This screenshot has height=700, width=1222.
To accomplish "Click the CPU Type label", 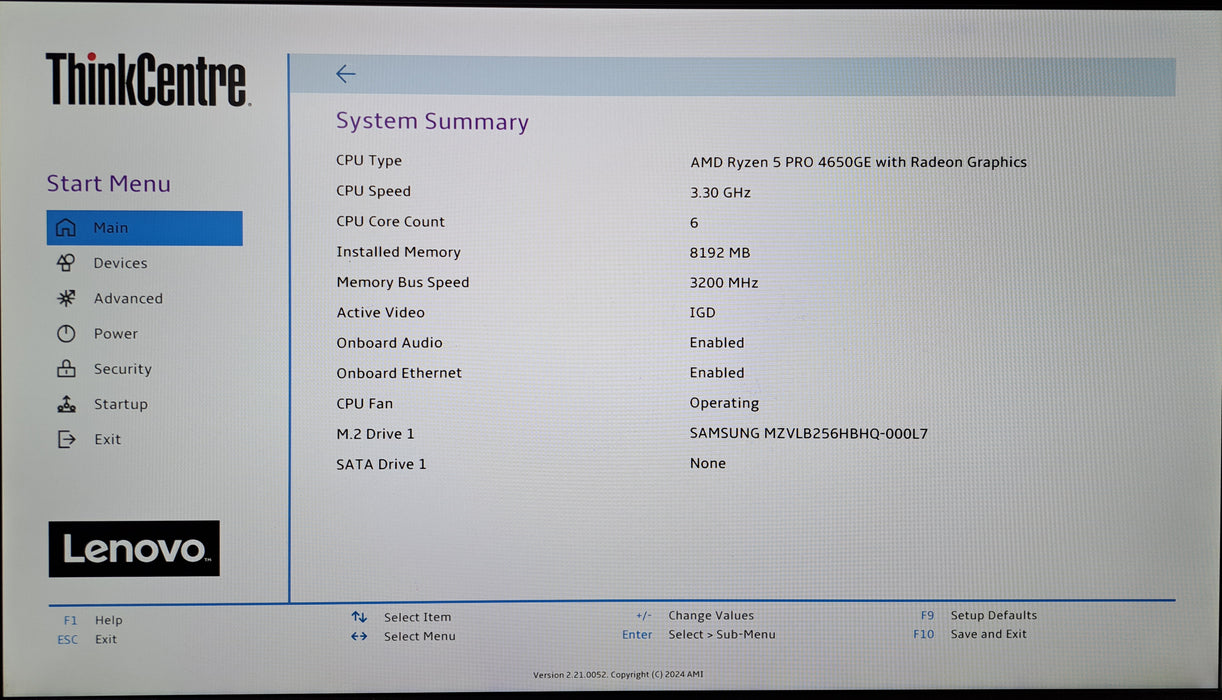I will point(369,161).
